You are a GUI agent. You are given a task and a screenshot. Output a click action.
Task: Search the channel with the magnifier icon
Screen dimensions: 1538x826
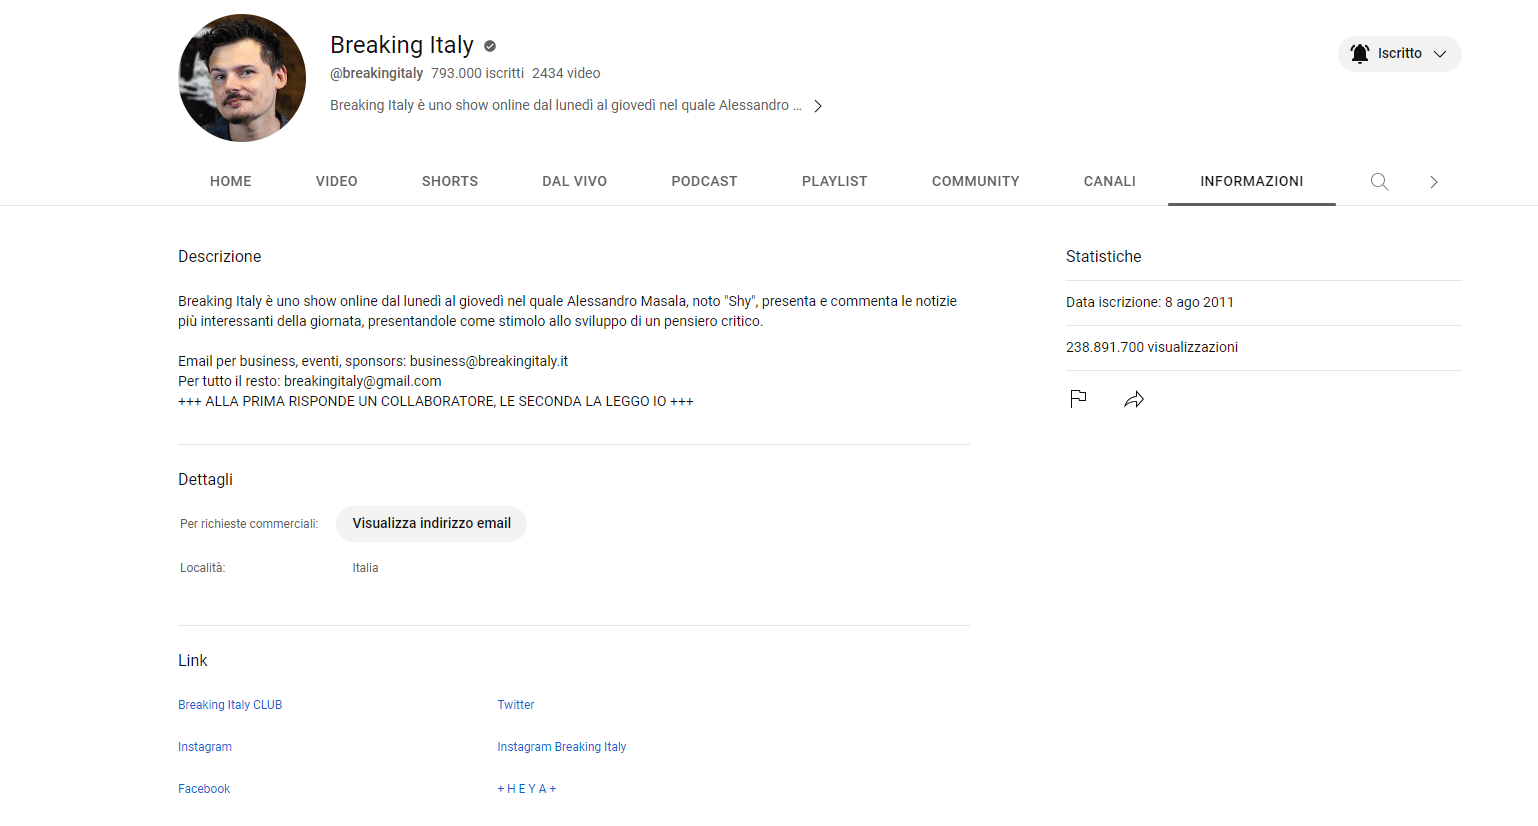1379,182
